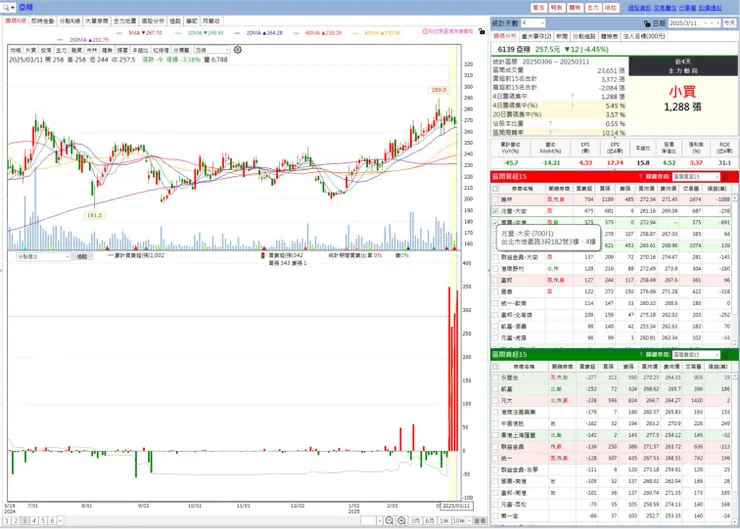Zoom out the chart with minus magnifier
740x529 pixels.
point(389,521)
